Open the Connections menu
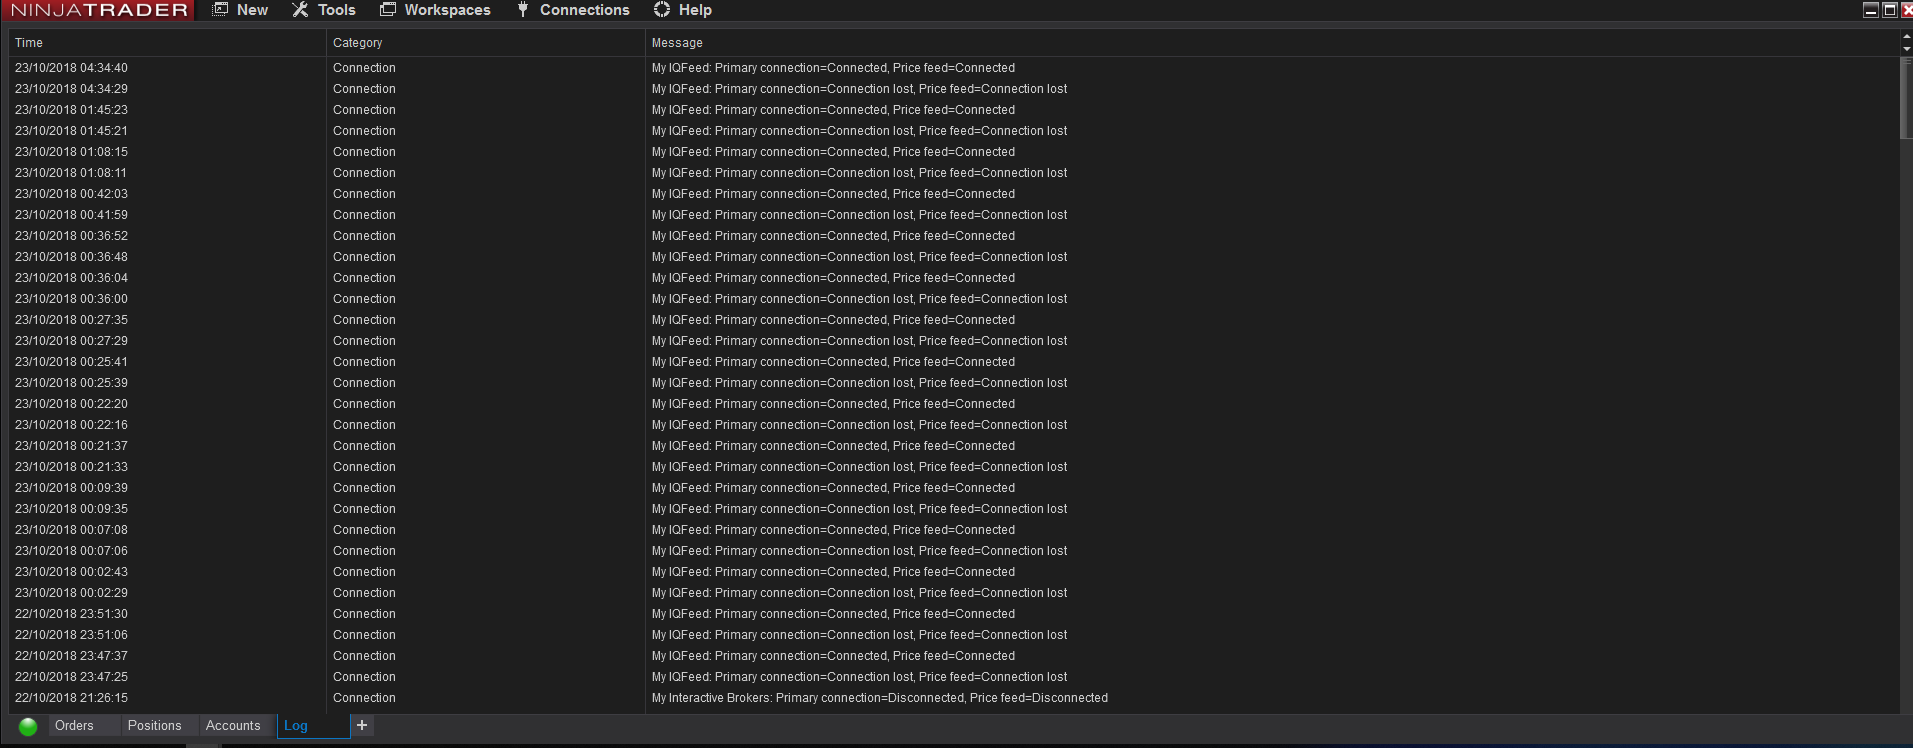The height and width of the screenshot is (748, 1913). click(573, 10)
